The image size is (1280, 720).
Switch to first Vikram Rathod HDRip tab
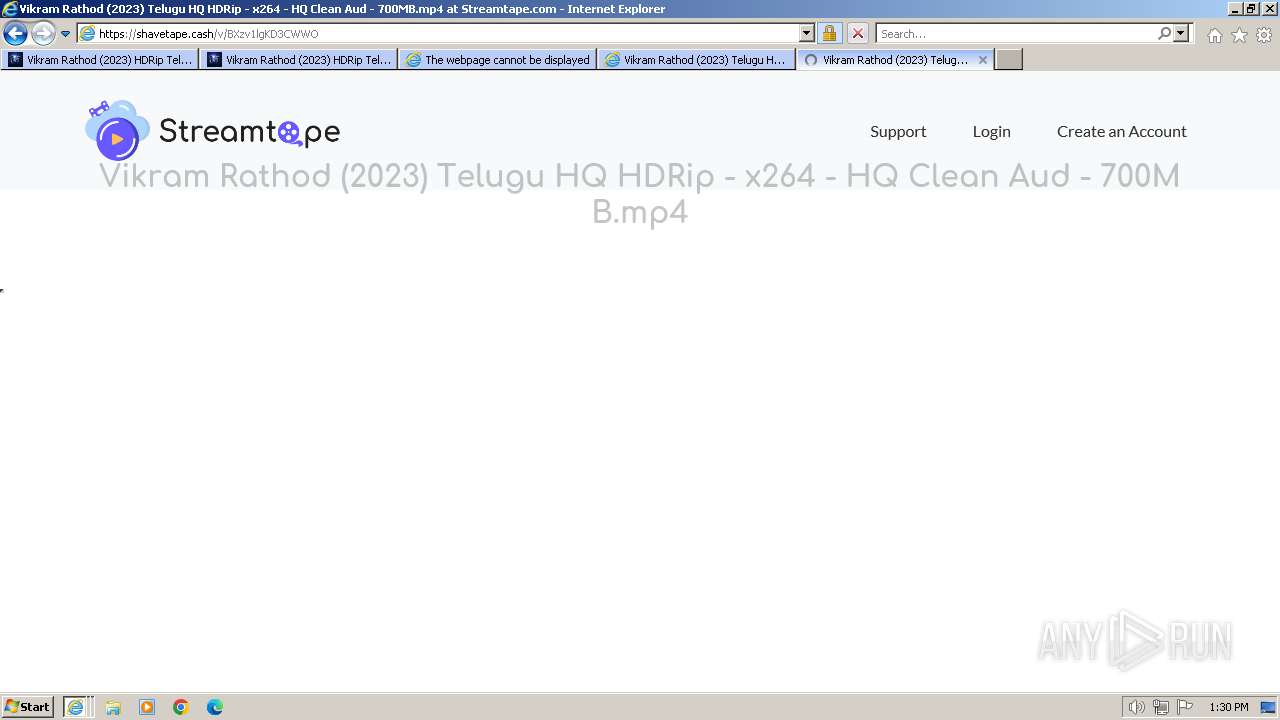(100, 60)
